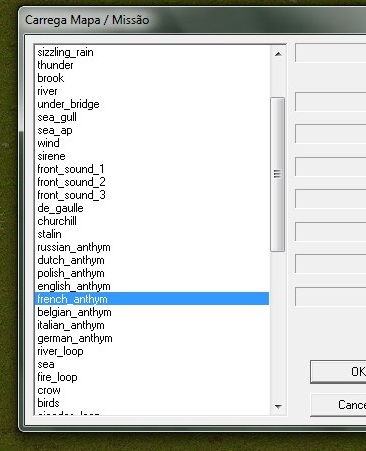Screen dimensions: 366x451
Task: Click the Cancel button
Action: [x=338, y=405]
